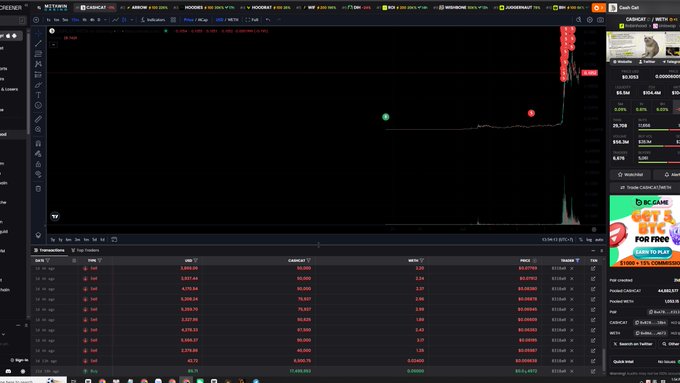The image size is (680, 383).
Task: Select the 5y range at chart bottom
Action: pyautogui.click(x=53, y=239)
